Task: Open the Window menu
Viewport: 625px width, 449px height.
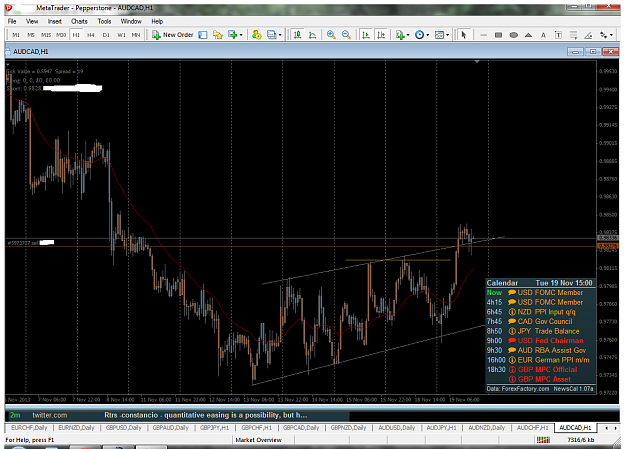Action: click(131, 22)
